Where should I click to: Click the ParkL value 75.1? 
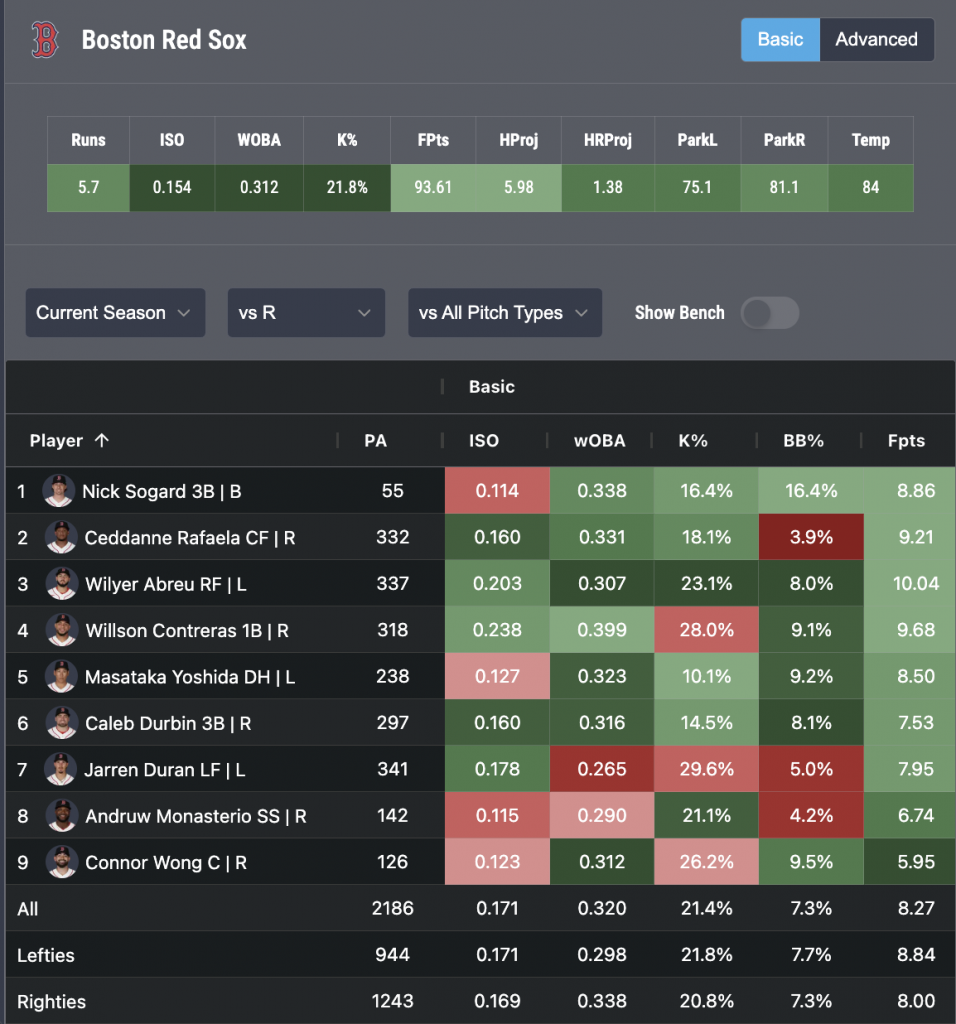[x=697, y=187]
